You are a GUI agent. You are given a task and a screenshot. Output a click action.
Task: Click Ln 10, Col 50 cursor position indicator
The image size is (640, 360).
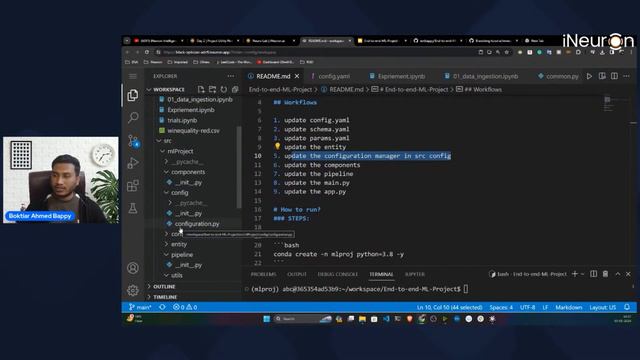pyautogui.click(x=449, y=307)
